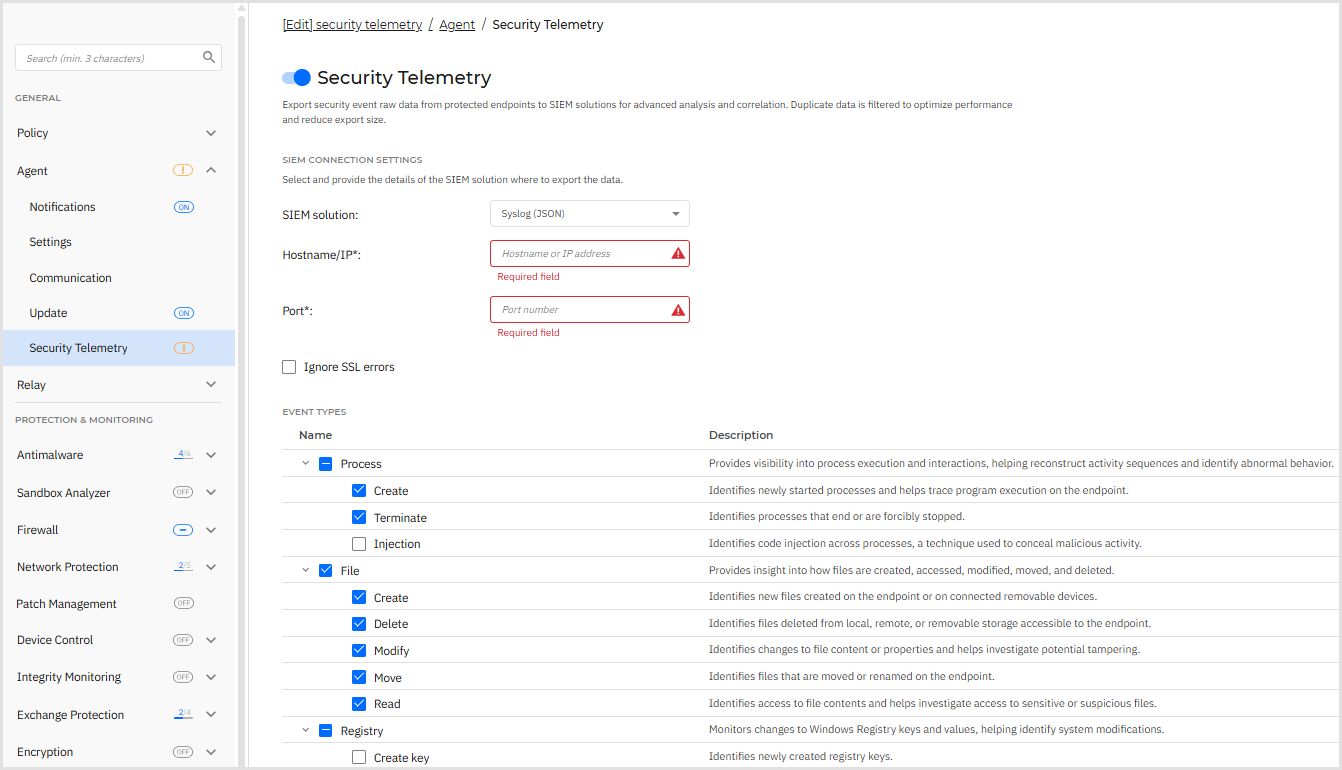Collapse the Agent section chevron

click(211, 170)
